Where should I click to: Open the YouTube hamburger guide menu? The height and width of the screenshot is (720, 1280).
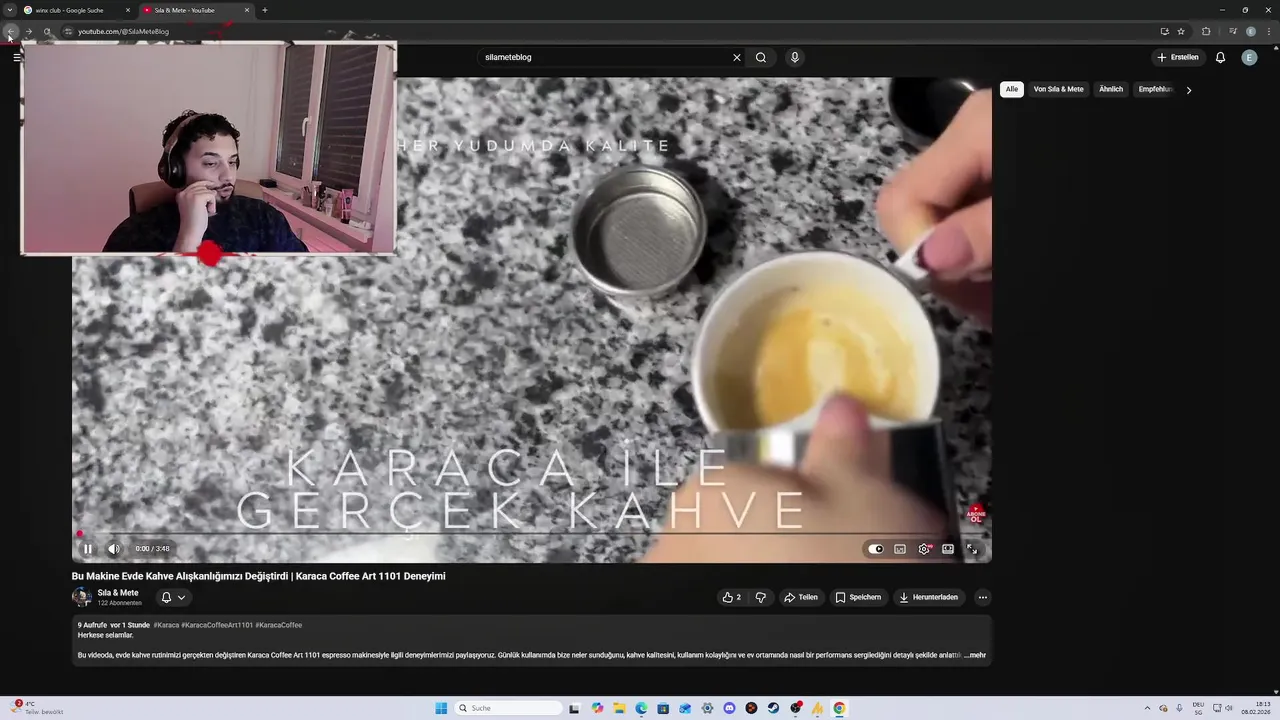coord(16,57)
